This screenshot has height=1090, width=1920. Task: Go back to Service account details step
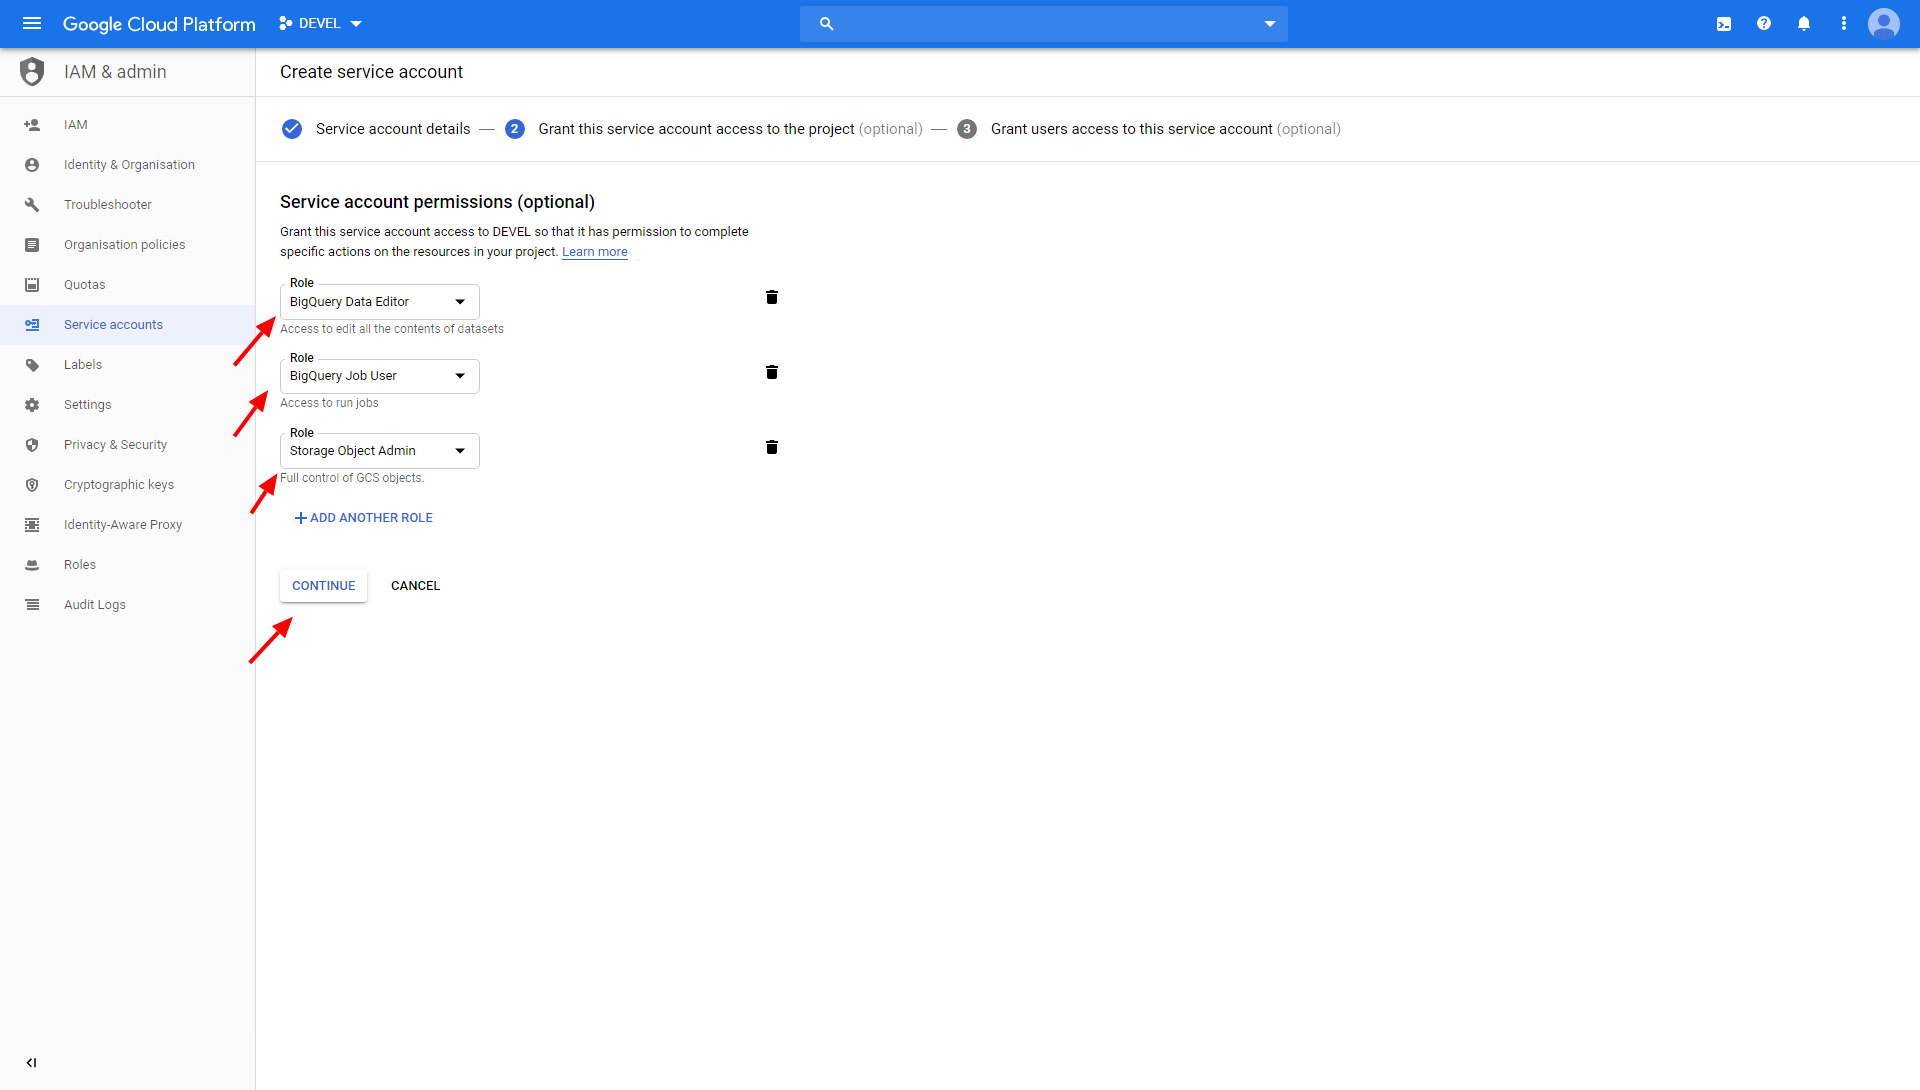point(376,129)
